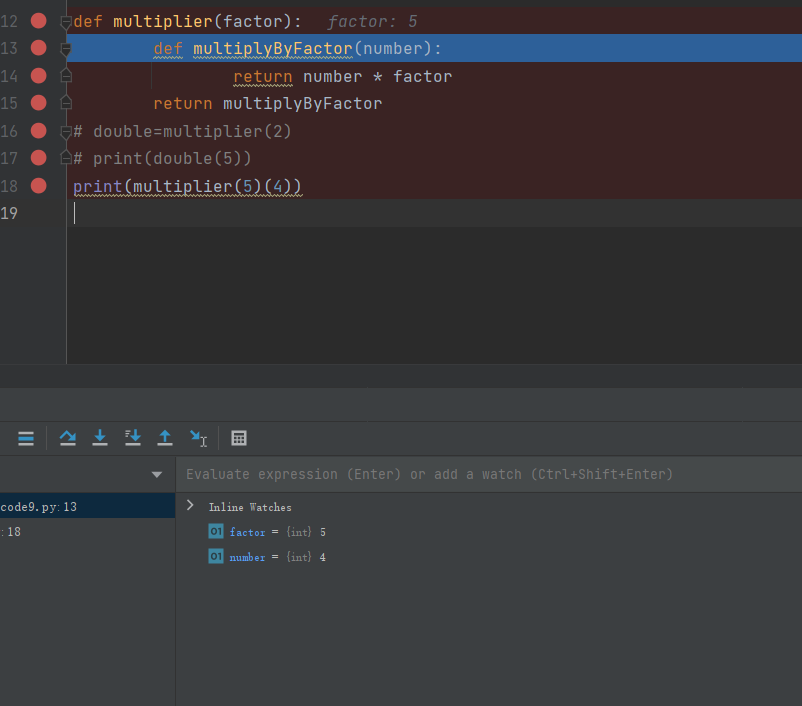
Task: Expand the Inline Watches node
Action: click(x=190, y=507)
